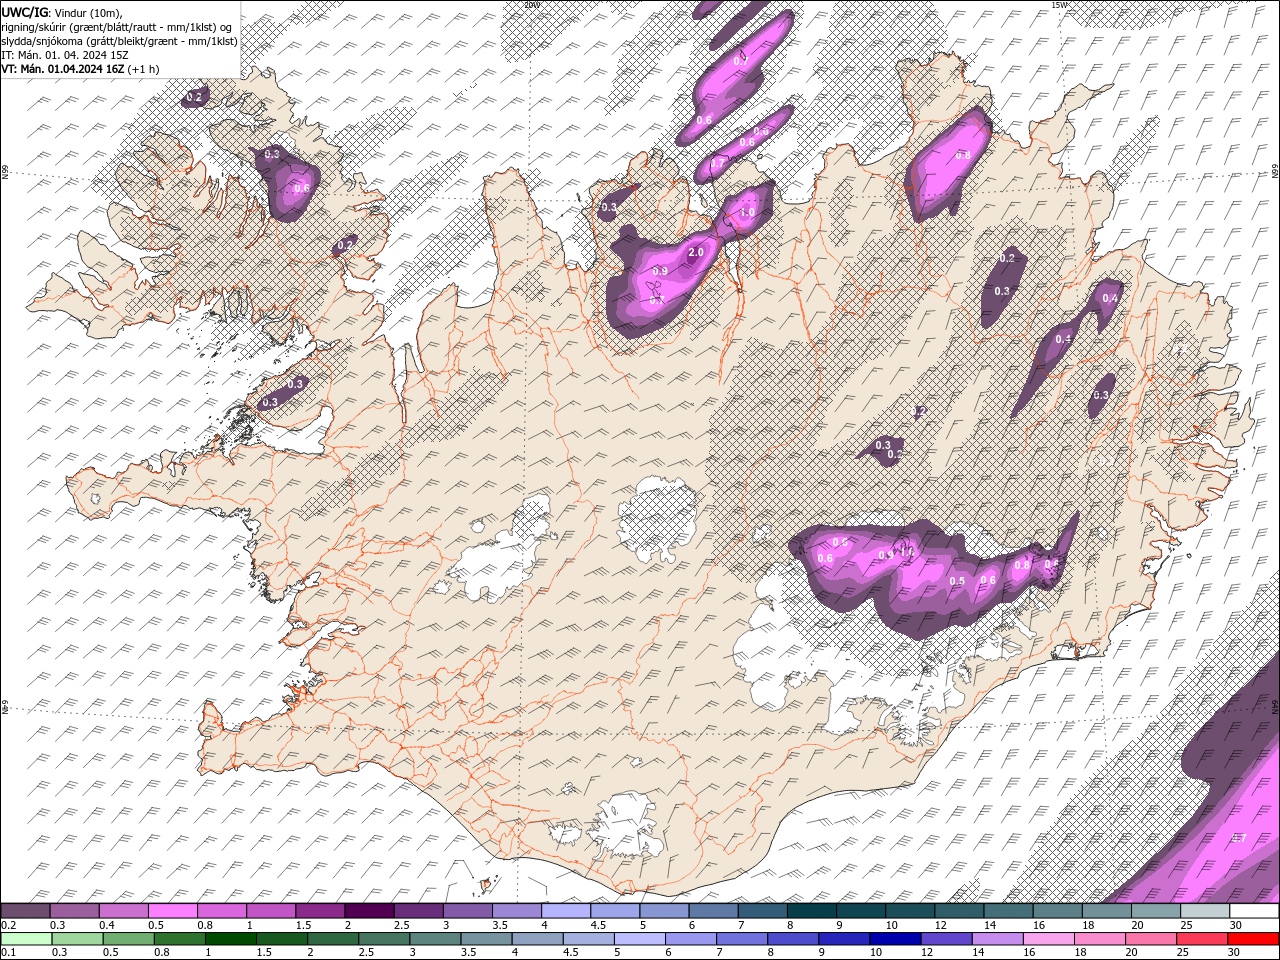The image size is (1280, 960).
Task: Click the blue 8 swatch in lower legend row
Action: 792,939
